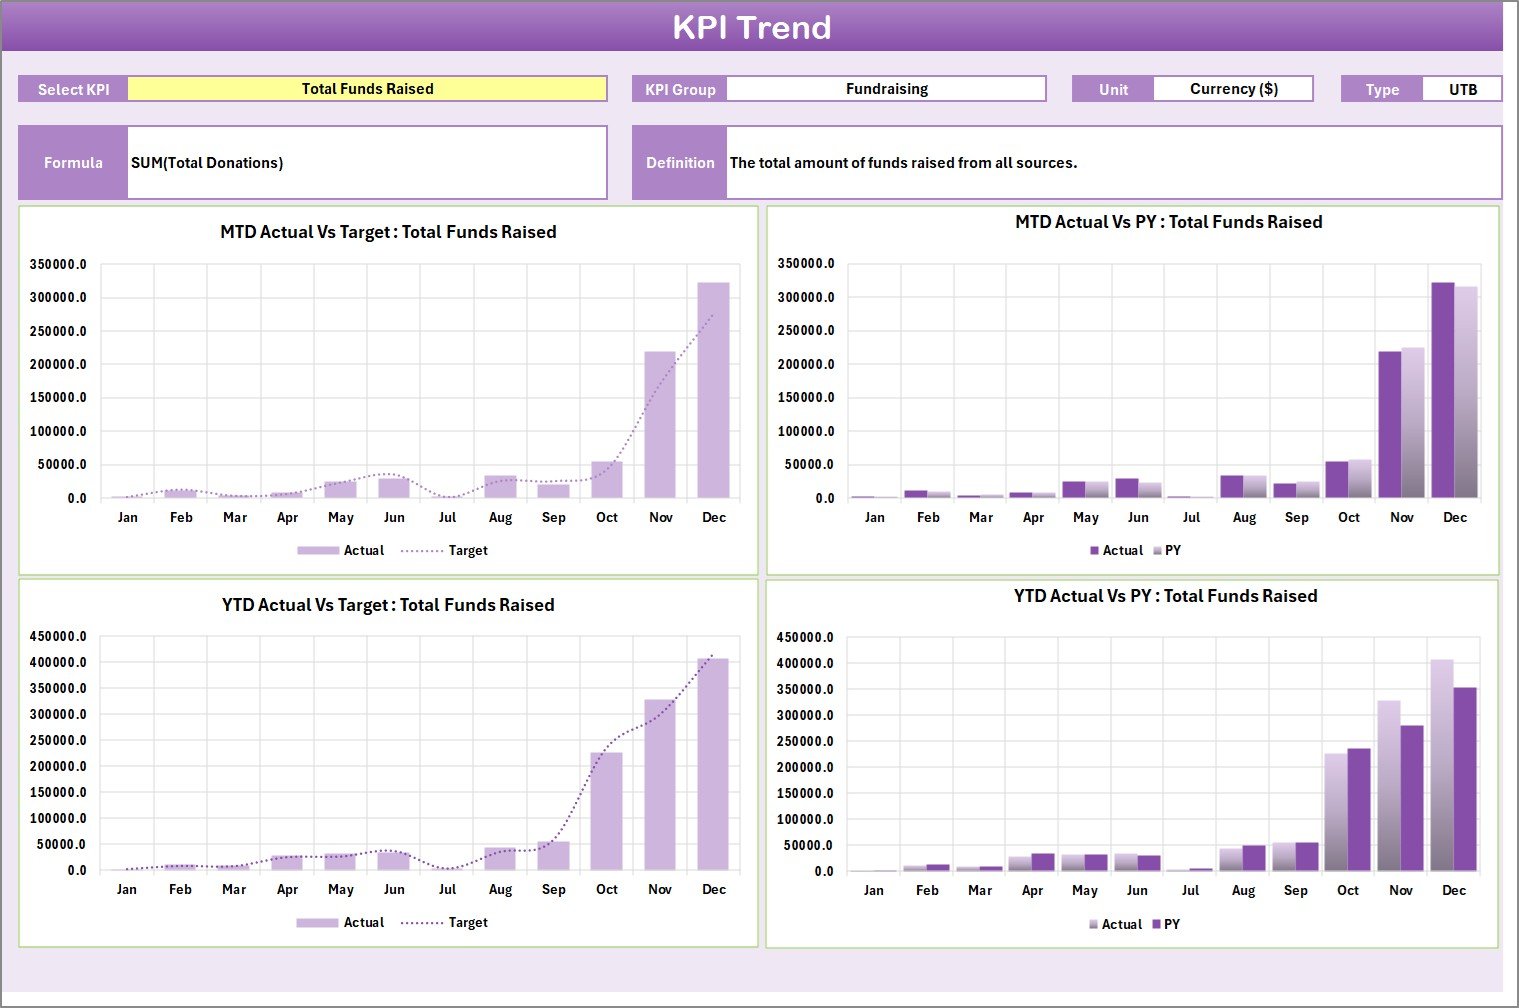Select the Unit Currency ($) cell

(1233, 89)
